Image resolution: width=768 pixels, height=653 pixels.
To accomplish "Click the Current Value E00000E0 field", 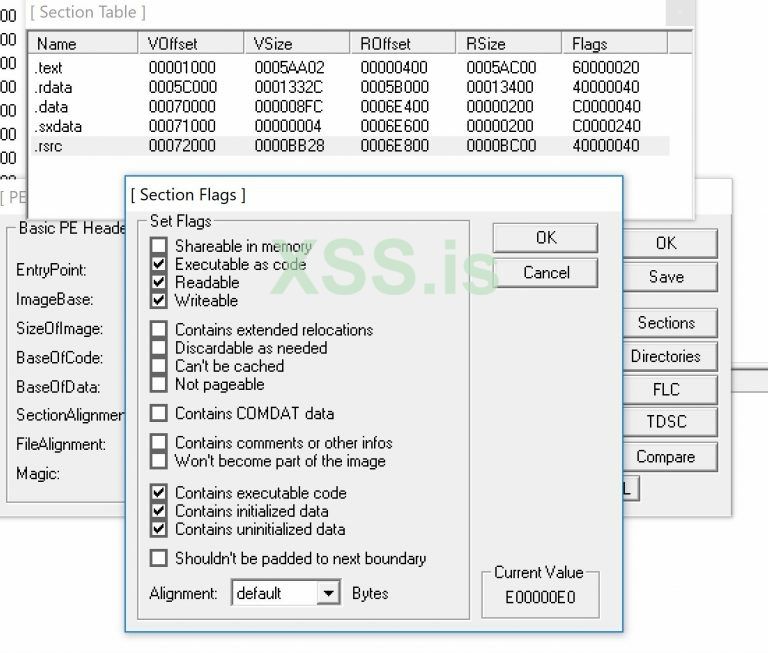I will pos(540,597).
